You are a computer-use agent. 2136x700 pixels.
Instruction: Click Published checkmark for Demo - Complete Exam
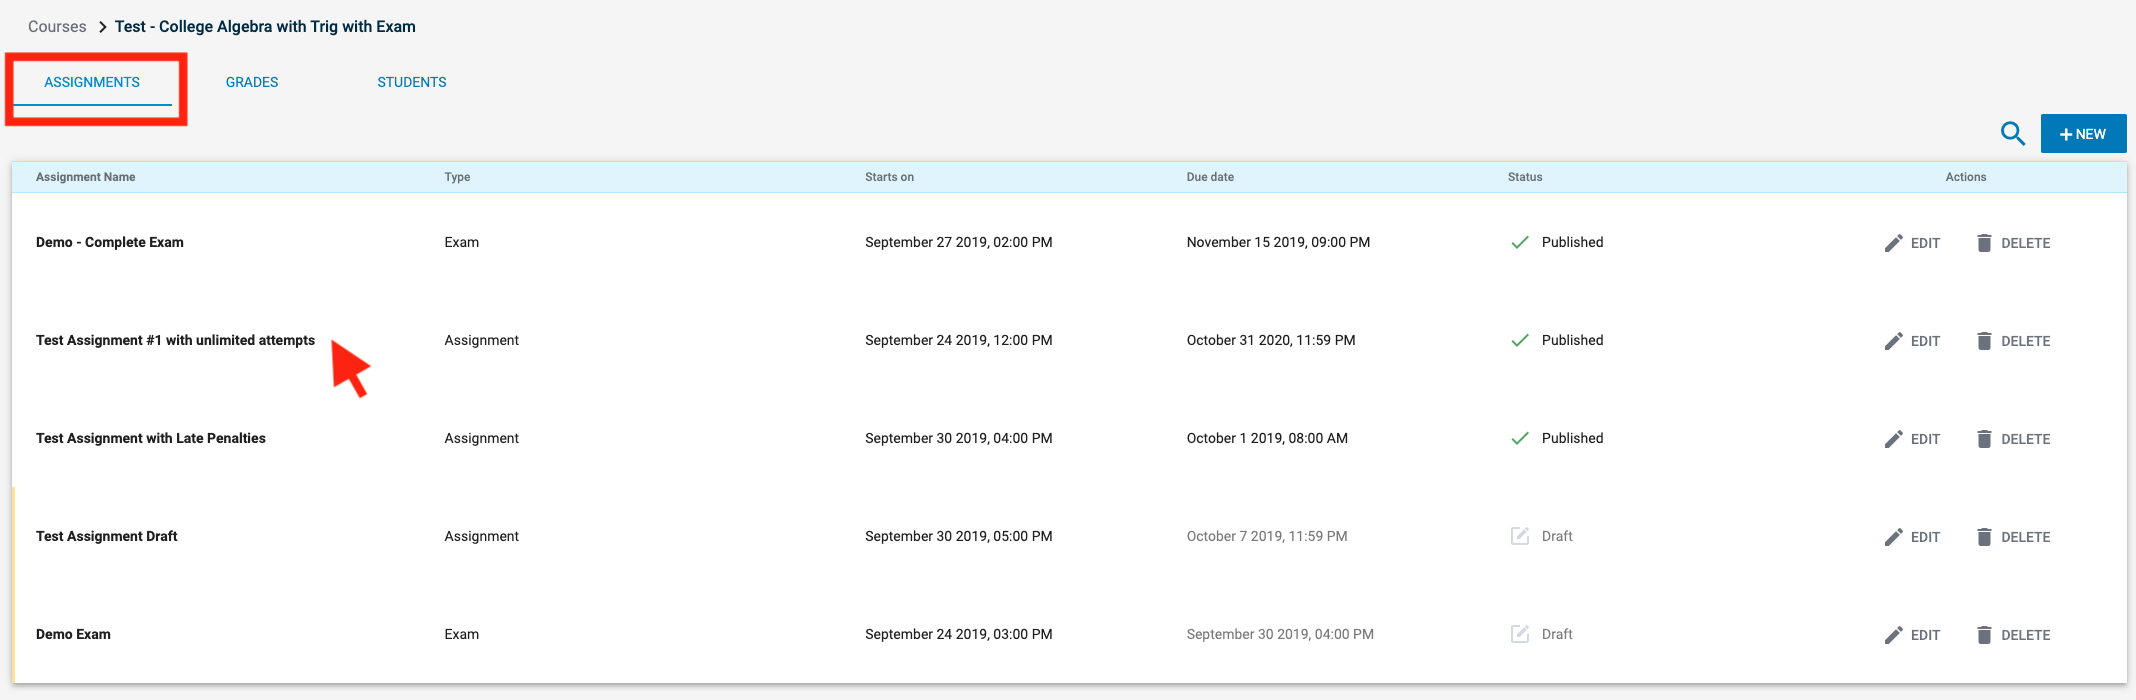click(x=1520, y=242)
